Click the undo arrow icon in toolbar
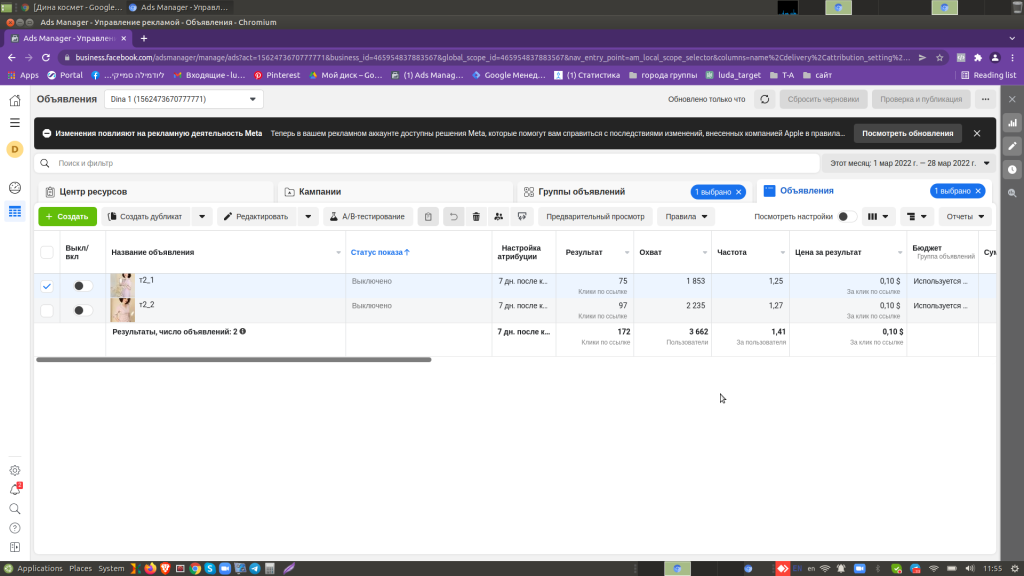 click(453, 216)
